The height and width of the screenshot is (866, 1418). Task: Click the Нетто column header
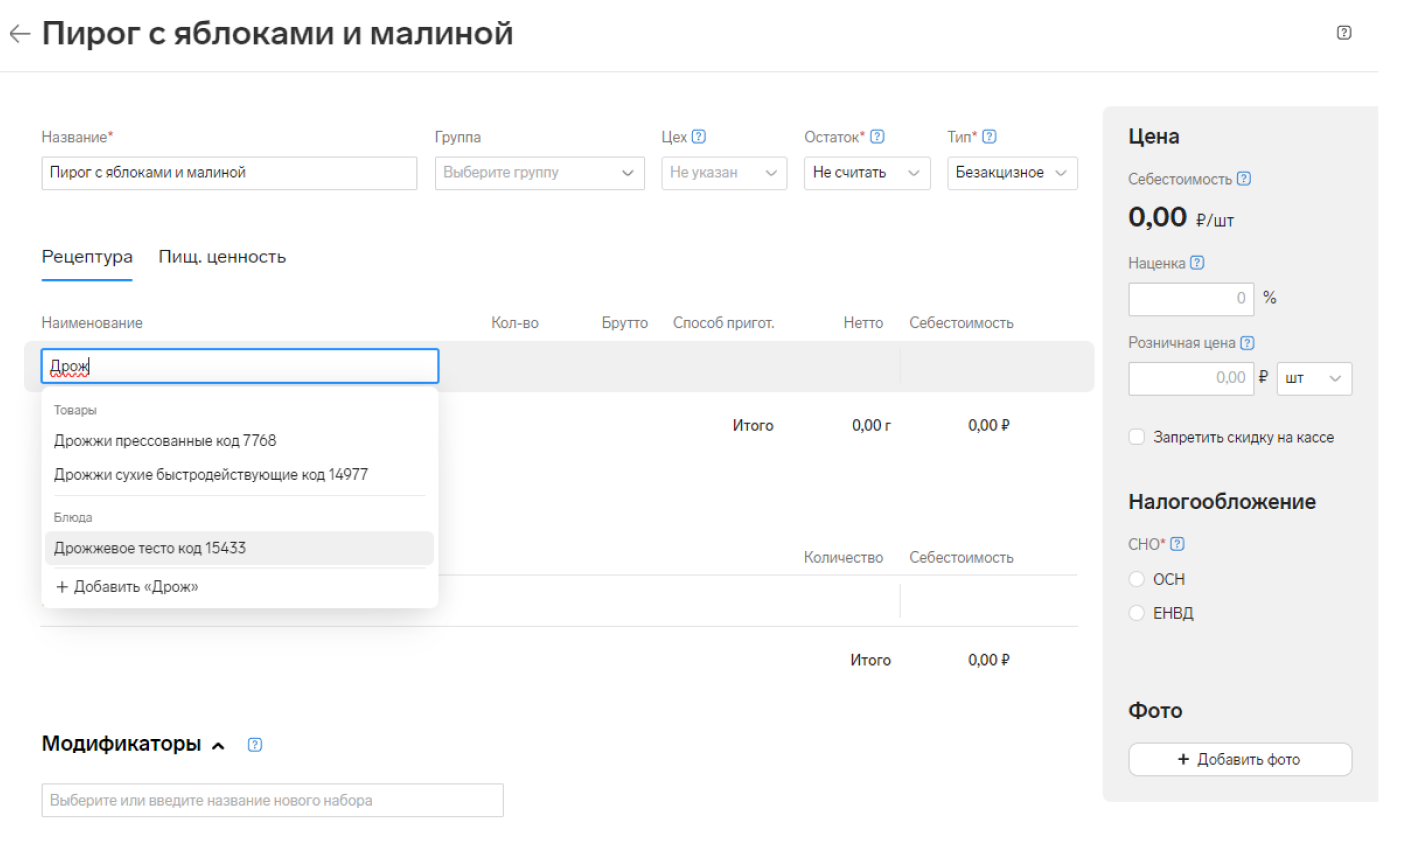(x=863, y=323)
